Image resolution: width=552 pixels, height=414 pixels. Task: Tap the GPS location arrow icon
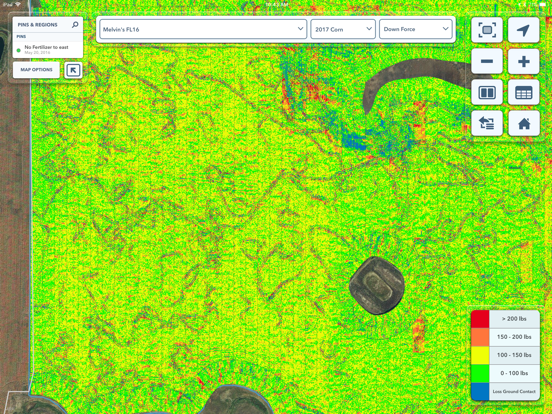(x=523, y=30)
